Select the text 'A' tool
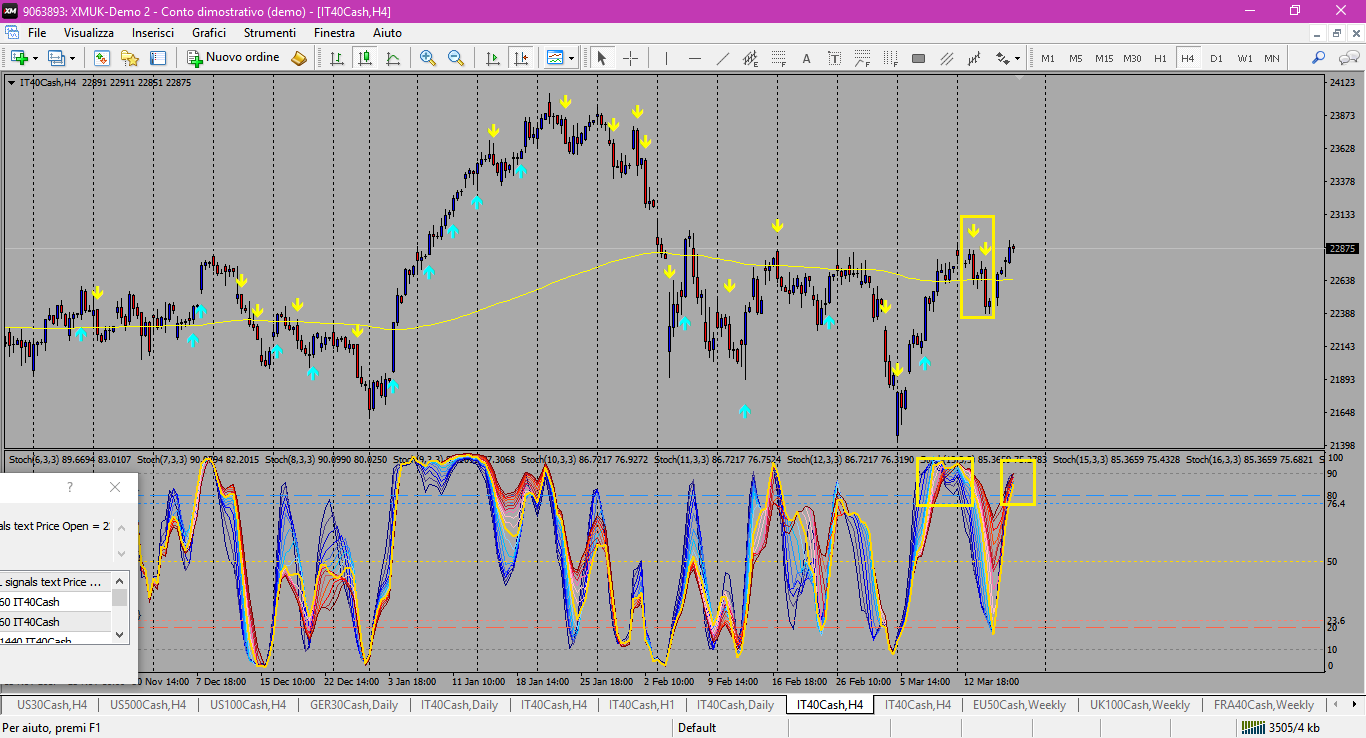 806,58
